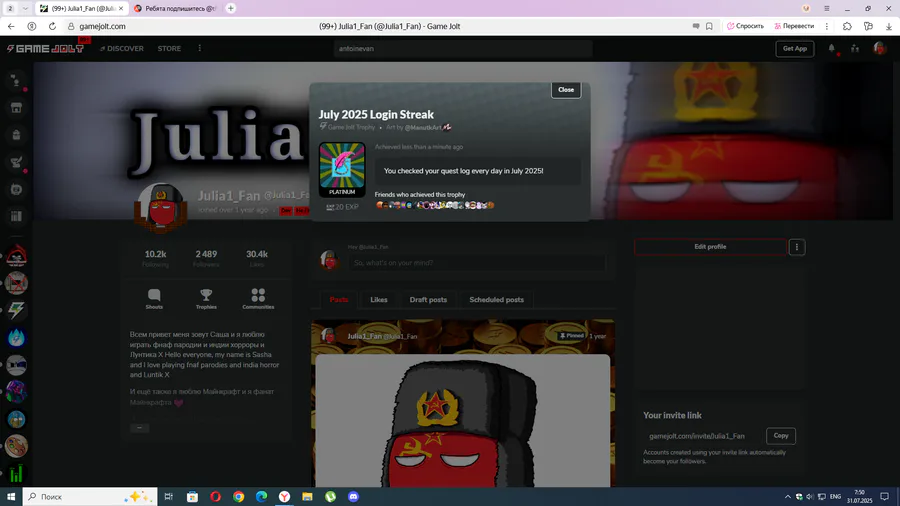Open the paint palette community in the sidebar
The height and width of the screenshot is (506, 900).
coord(16,446)
